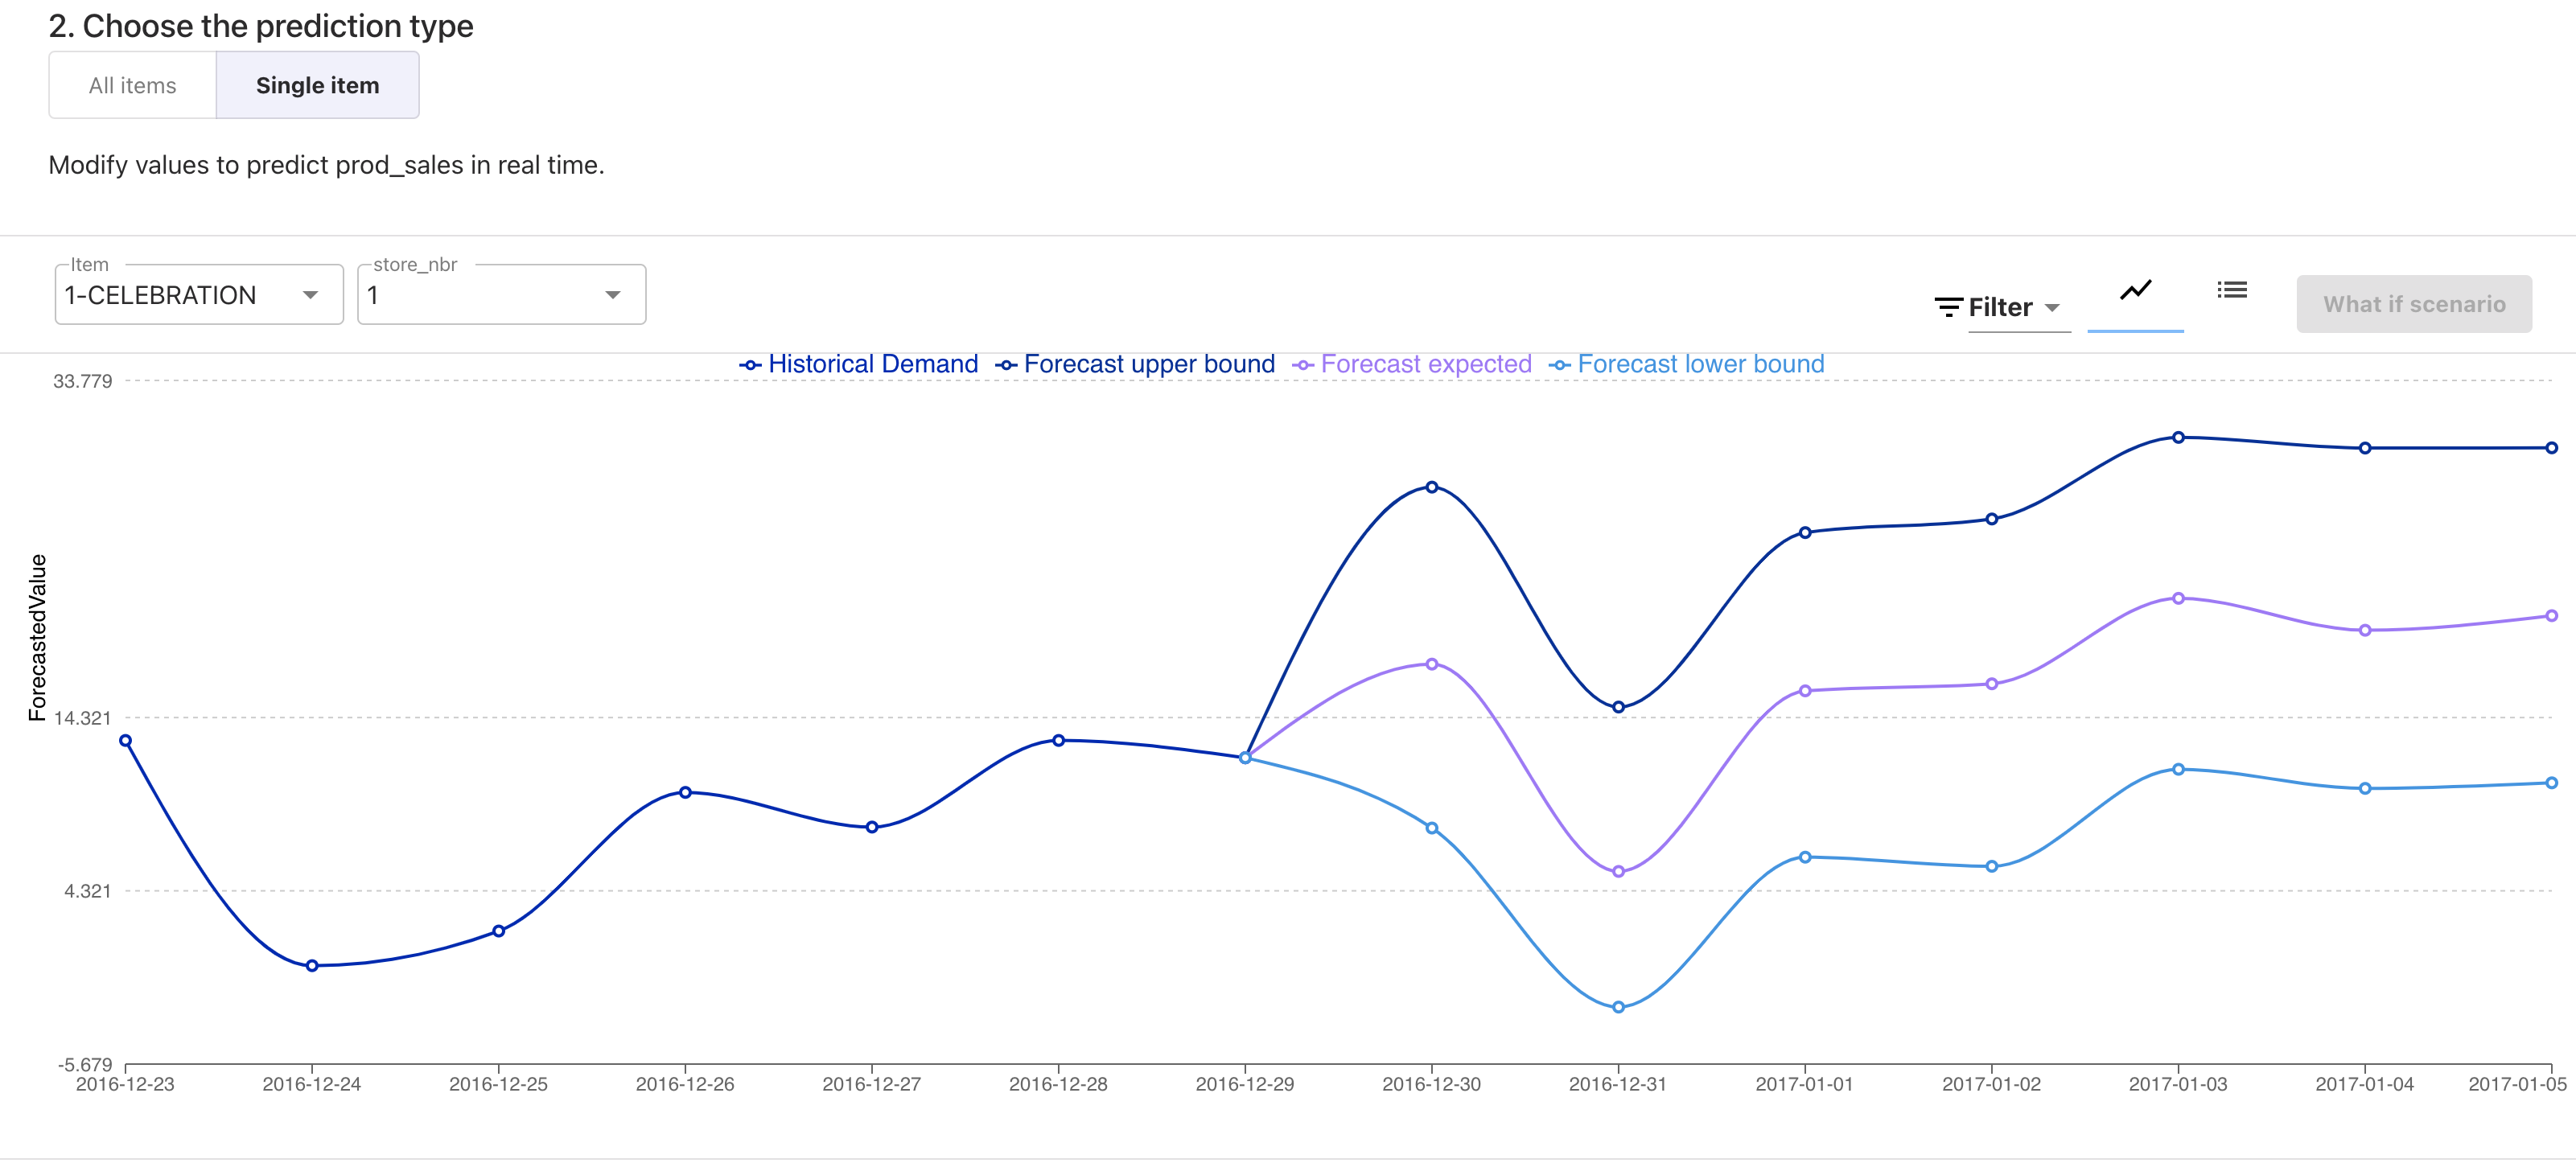Click upper bound data point on 2016-12-30
2576x1163 pixels.
tap(1431, 487)
